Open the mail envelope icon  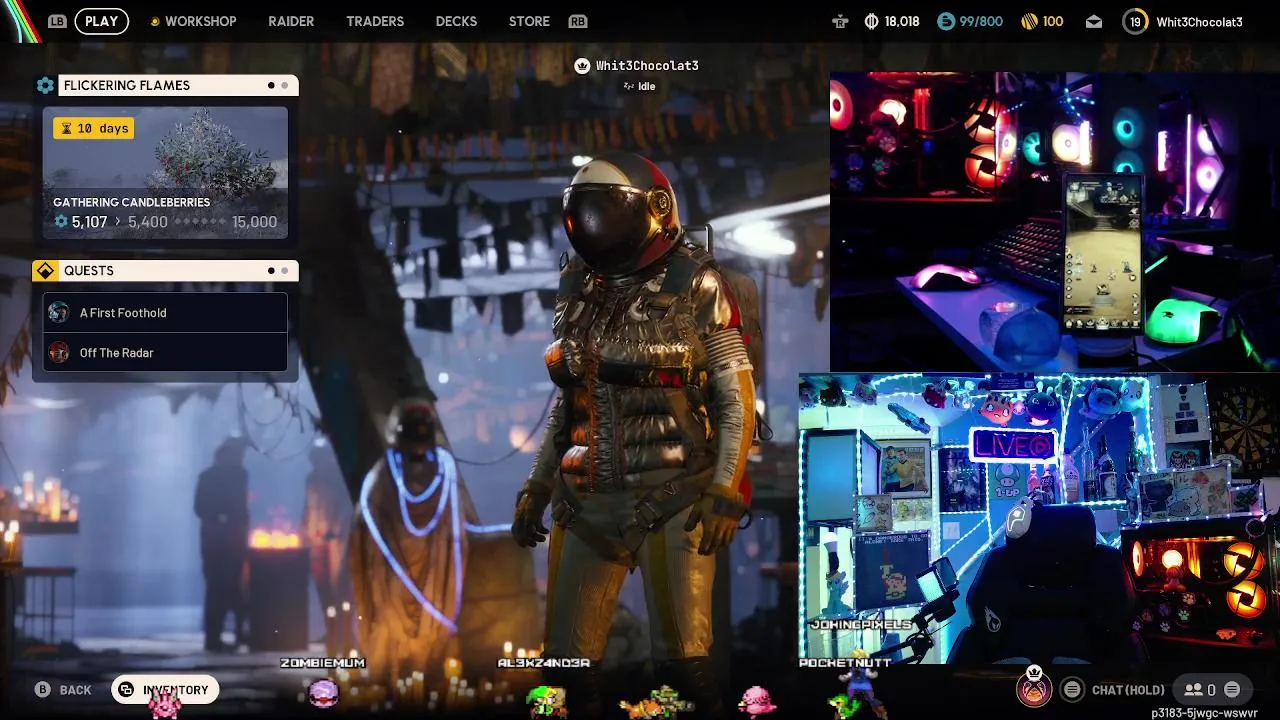pos(1094,21)
